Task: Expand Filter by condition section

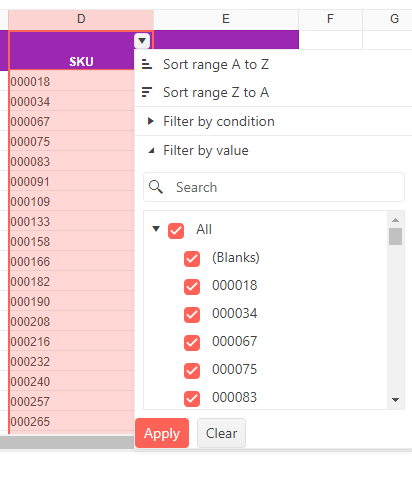Action: [151, 121]
